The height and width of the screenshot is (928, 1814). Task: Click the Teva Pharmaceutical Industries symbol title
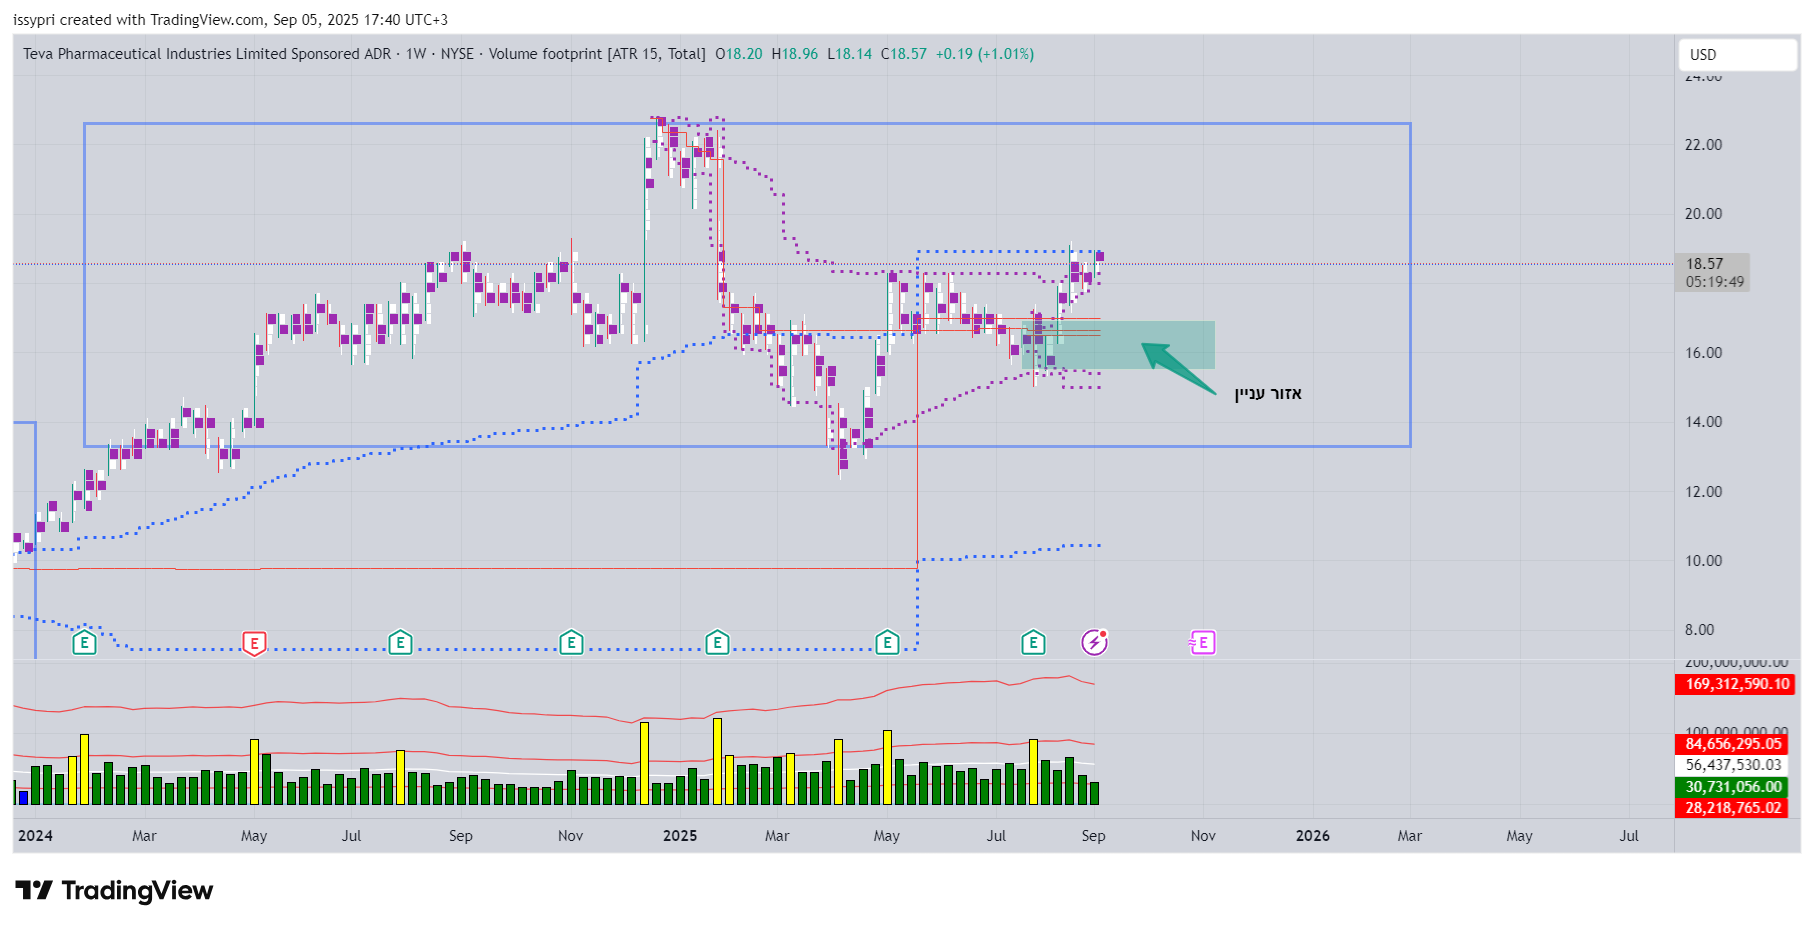click(x=207, y=54)
